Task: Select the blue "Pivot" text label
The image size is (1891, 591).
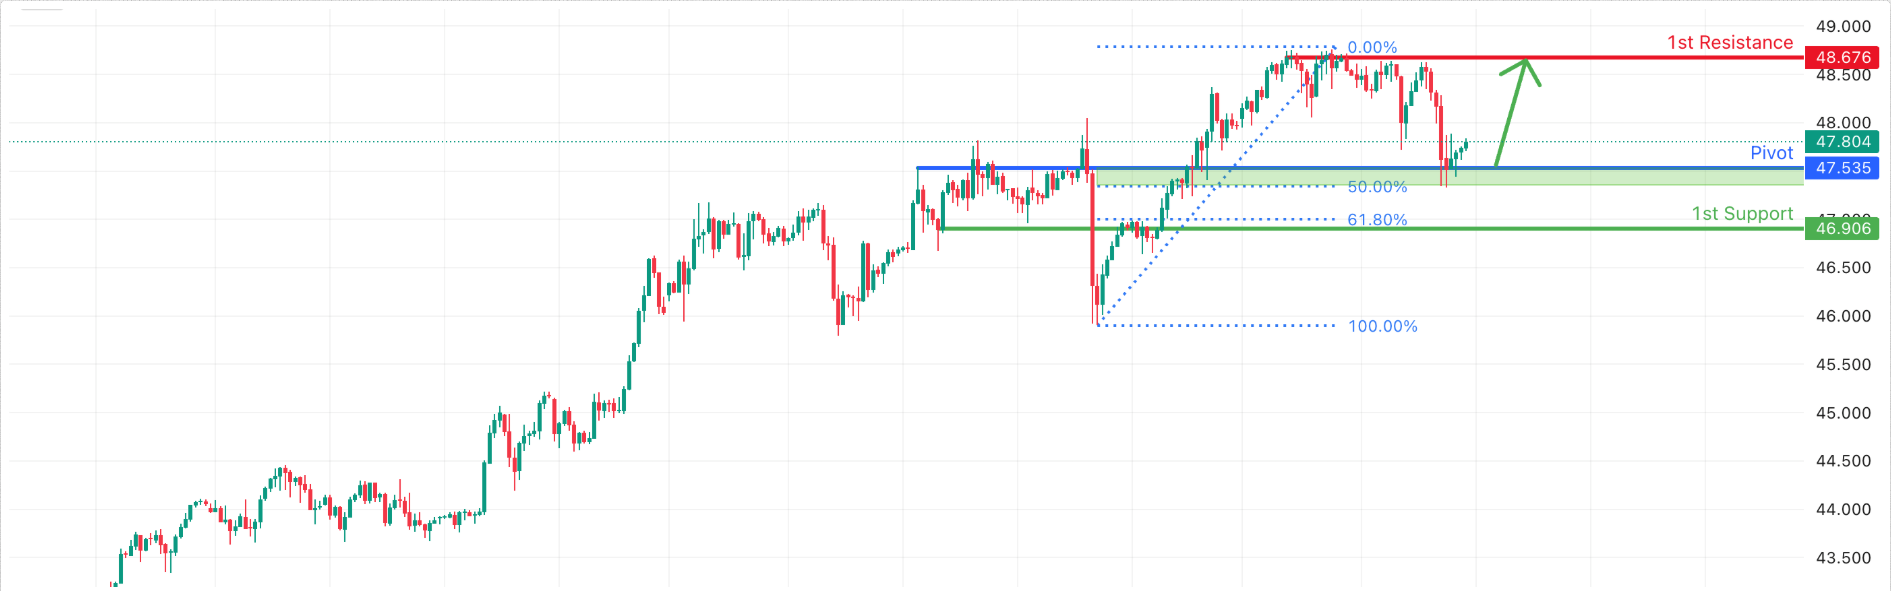Action: pos(1771,153)
